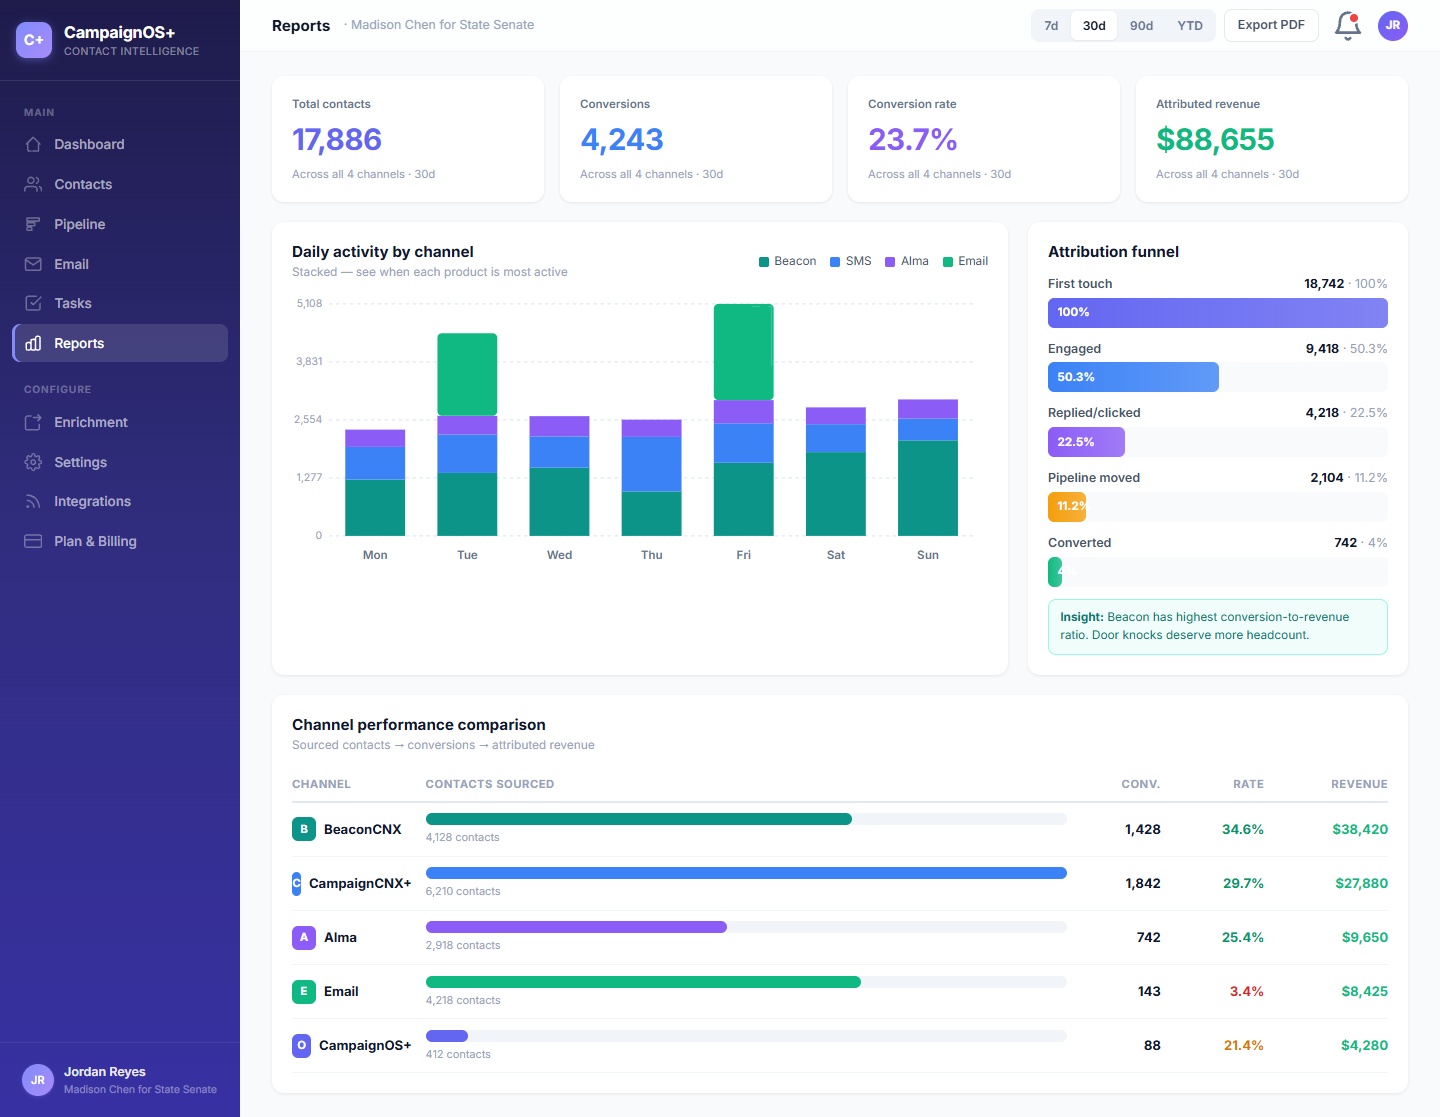Image resolution: width=1440 pixels, height=1117 pixels.
Task: Switch to 90d time range
Action: [x=1142, y=26]
